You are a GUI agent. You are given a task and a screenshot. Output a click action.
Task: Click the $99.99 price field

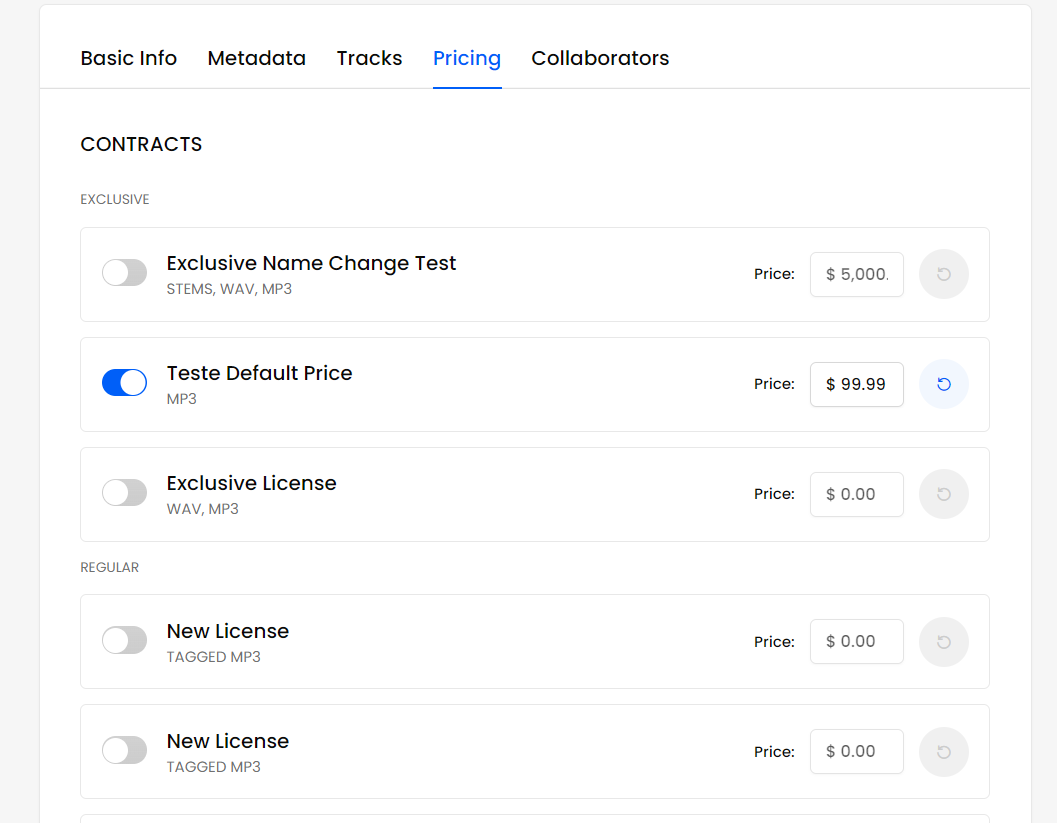[x=856, y=384]
